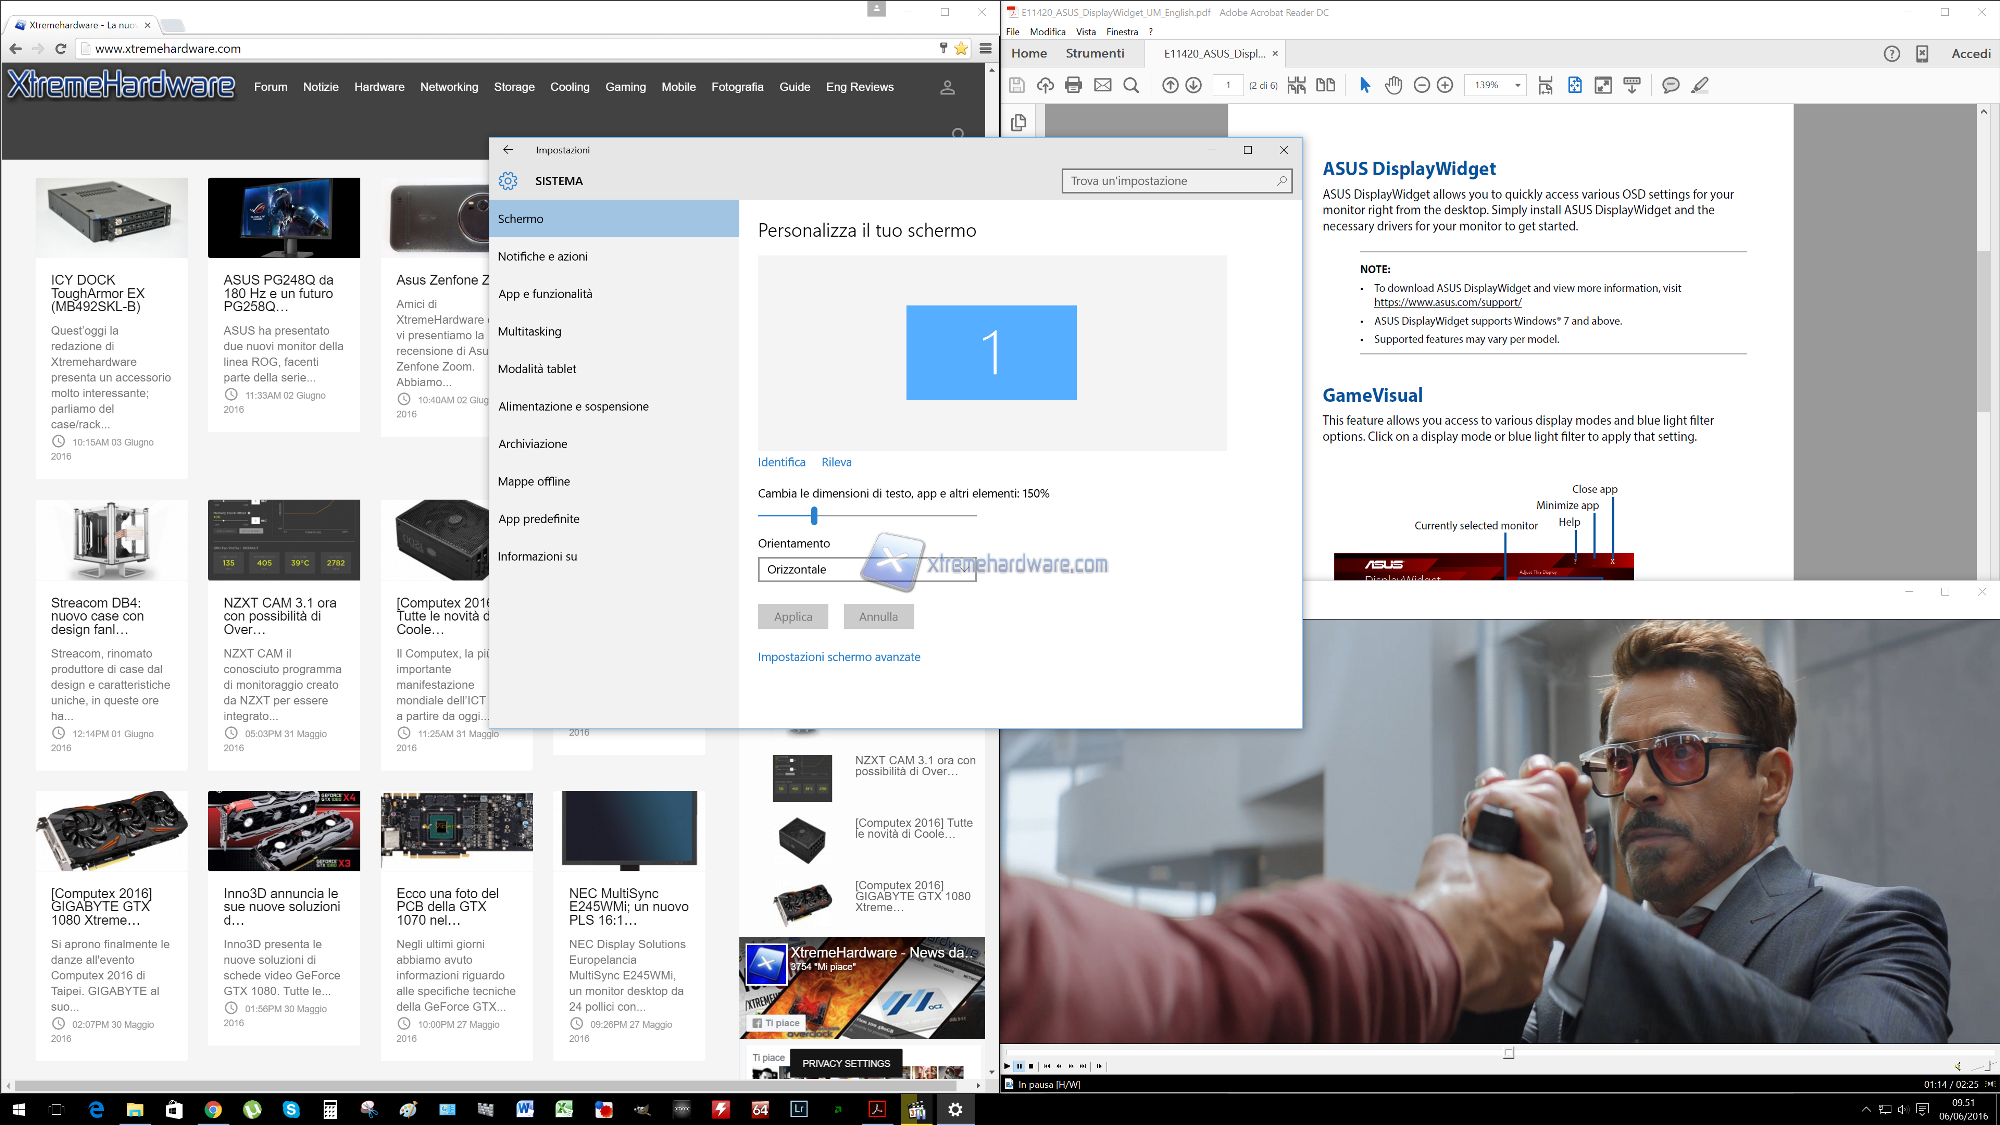Click the highlighter pen icon in Acrobat

point(1700,85)
